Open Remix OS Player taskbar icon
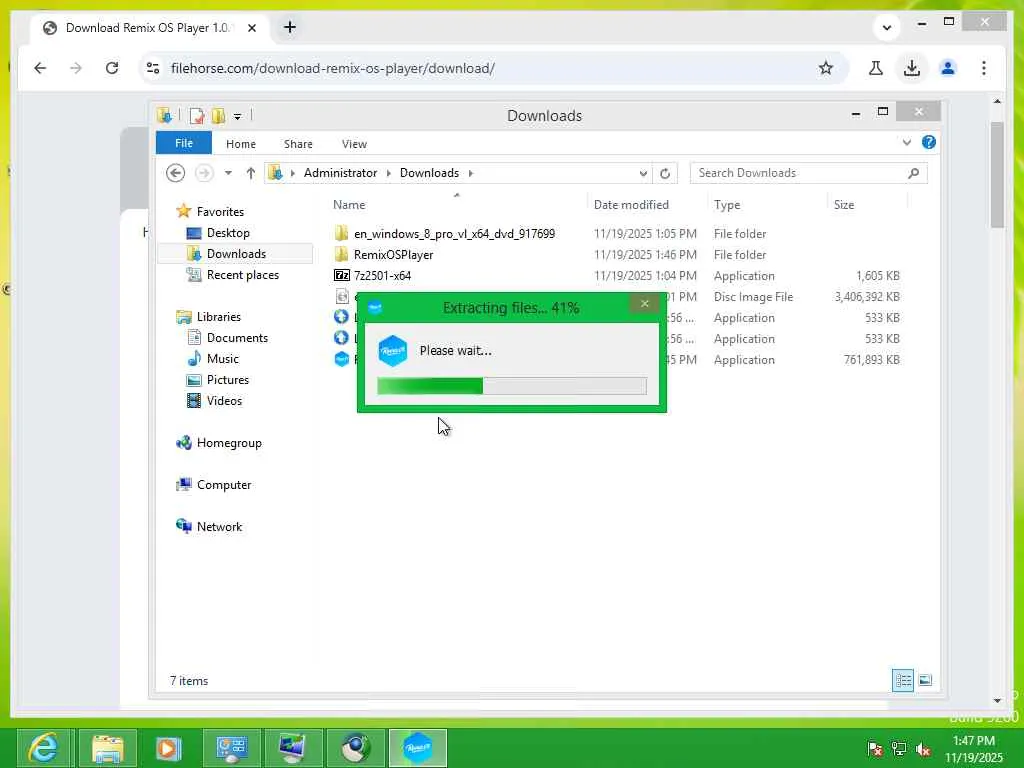The image size is (1024, 768). [418, 748]
